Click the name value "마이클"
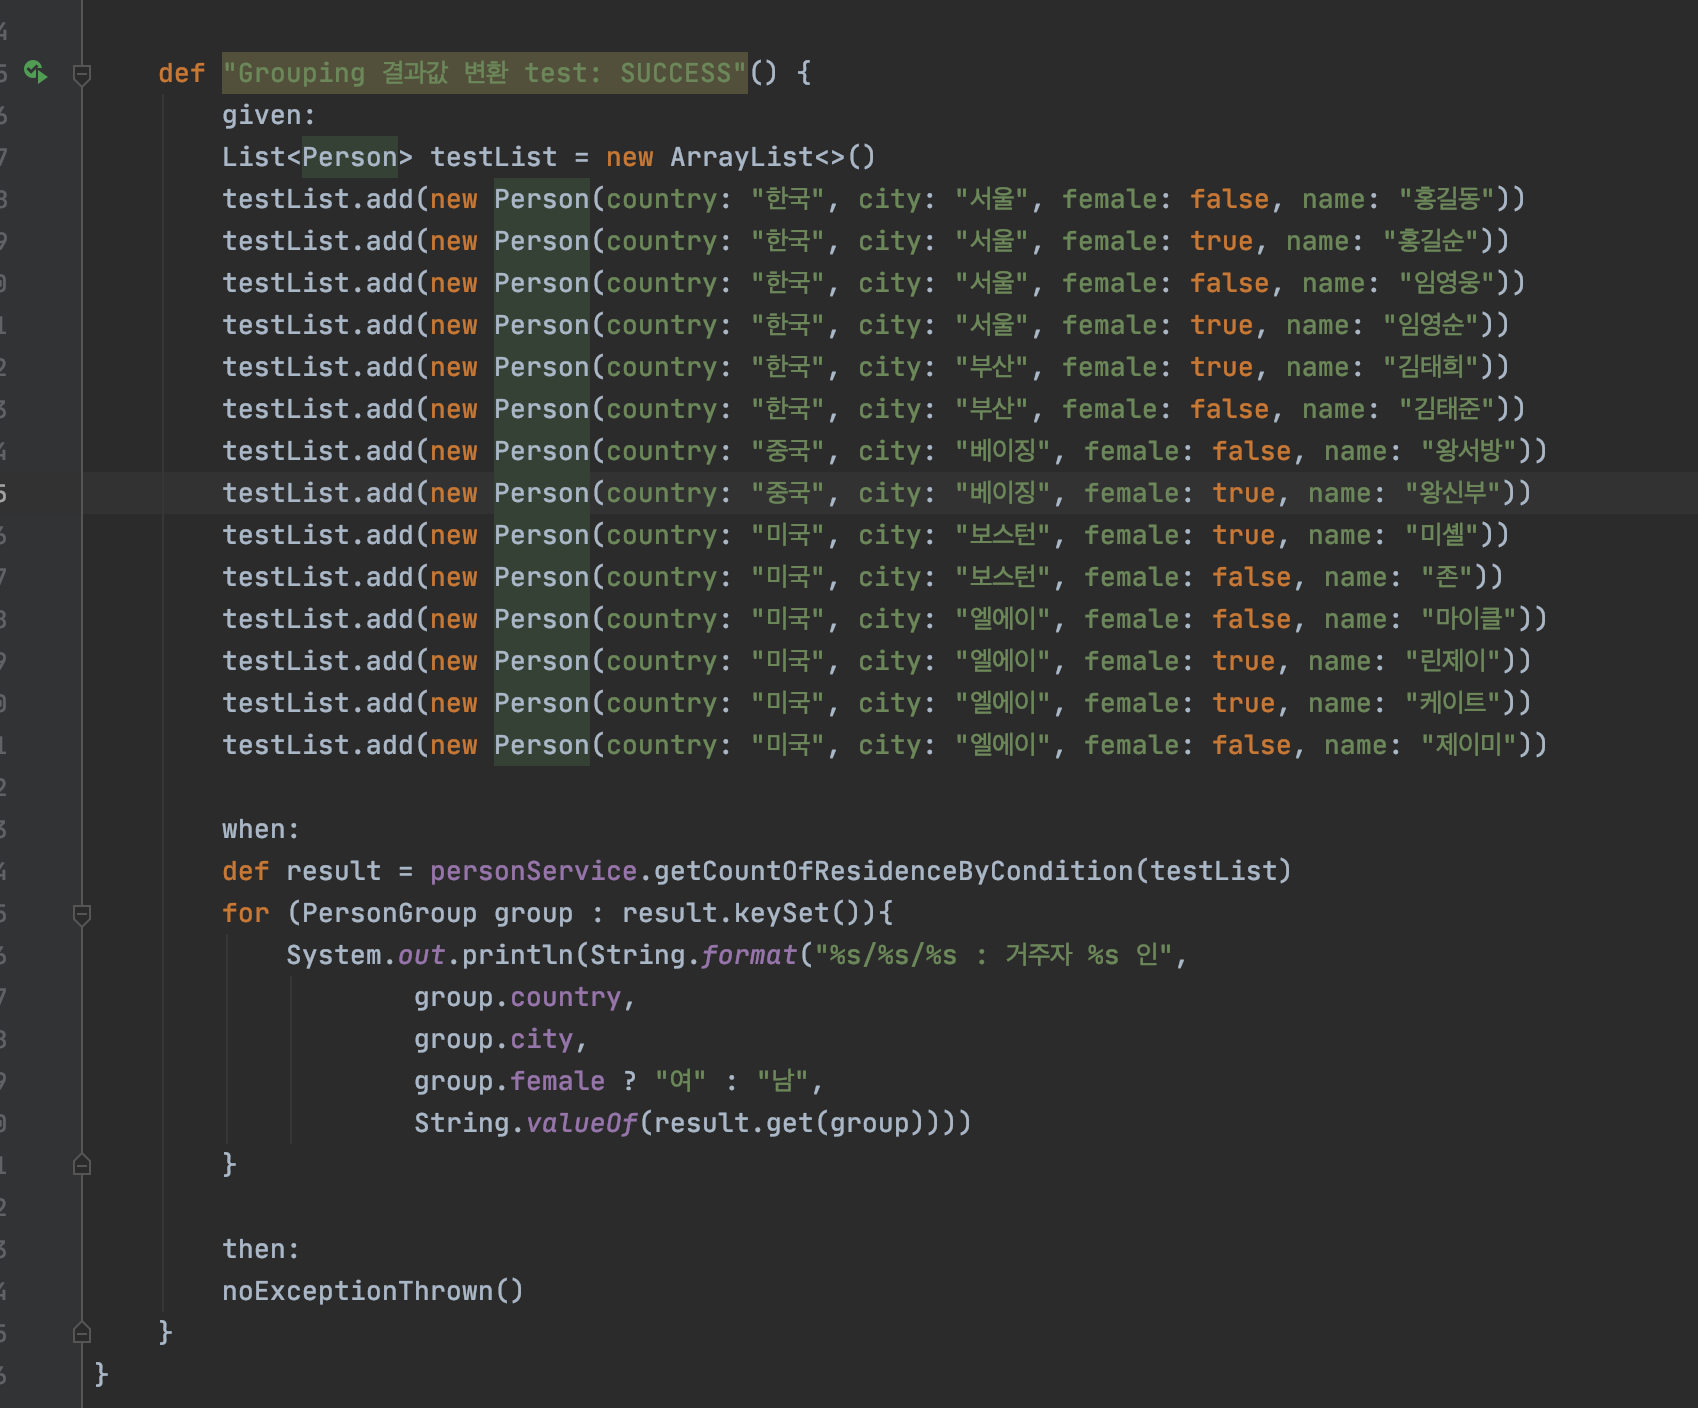Screen dimensions: 1698x1408 pos(1469,619)
